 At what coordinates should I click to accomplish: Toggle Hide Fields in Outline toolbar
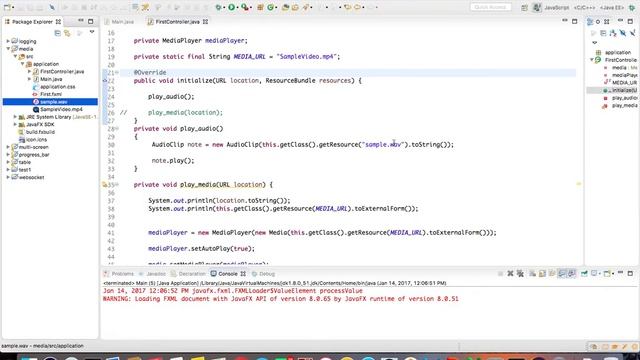[623, 33]
